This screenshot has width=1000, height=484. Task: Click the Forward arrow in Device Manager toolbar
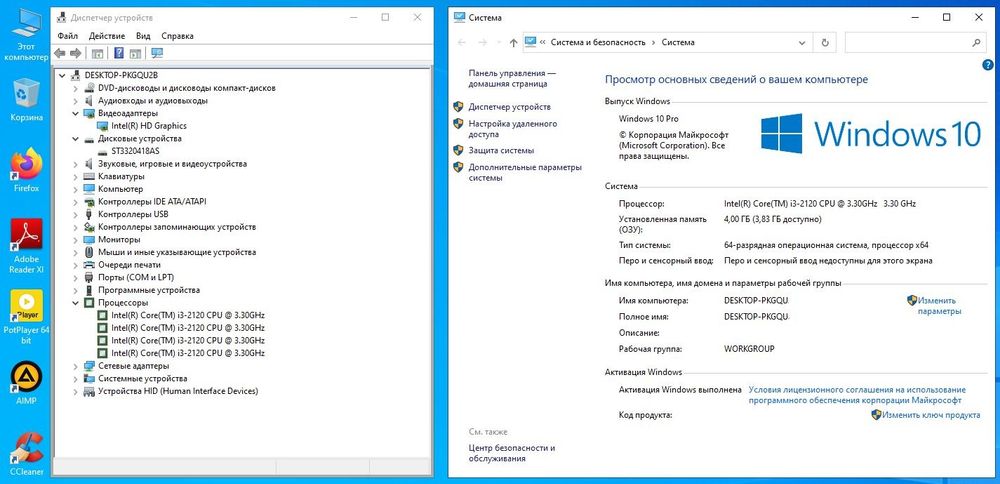click(x=75, y=53)
